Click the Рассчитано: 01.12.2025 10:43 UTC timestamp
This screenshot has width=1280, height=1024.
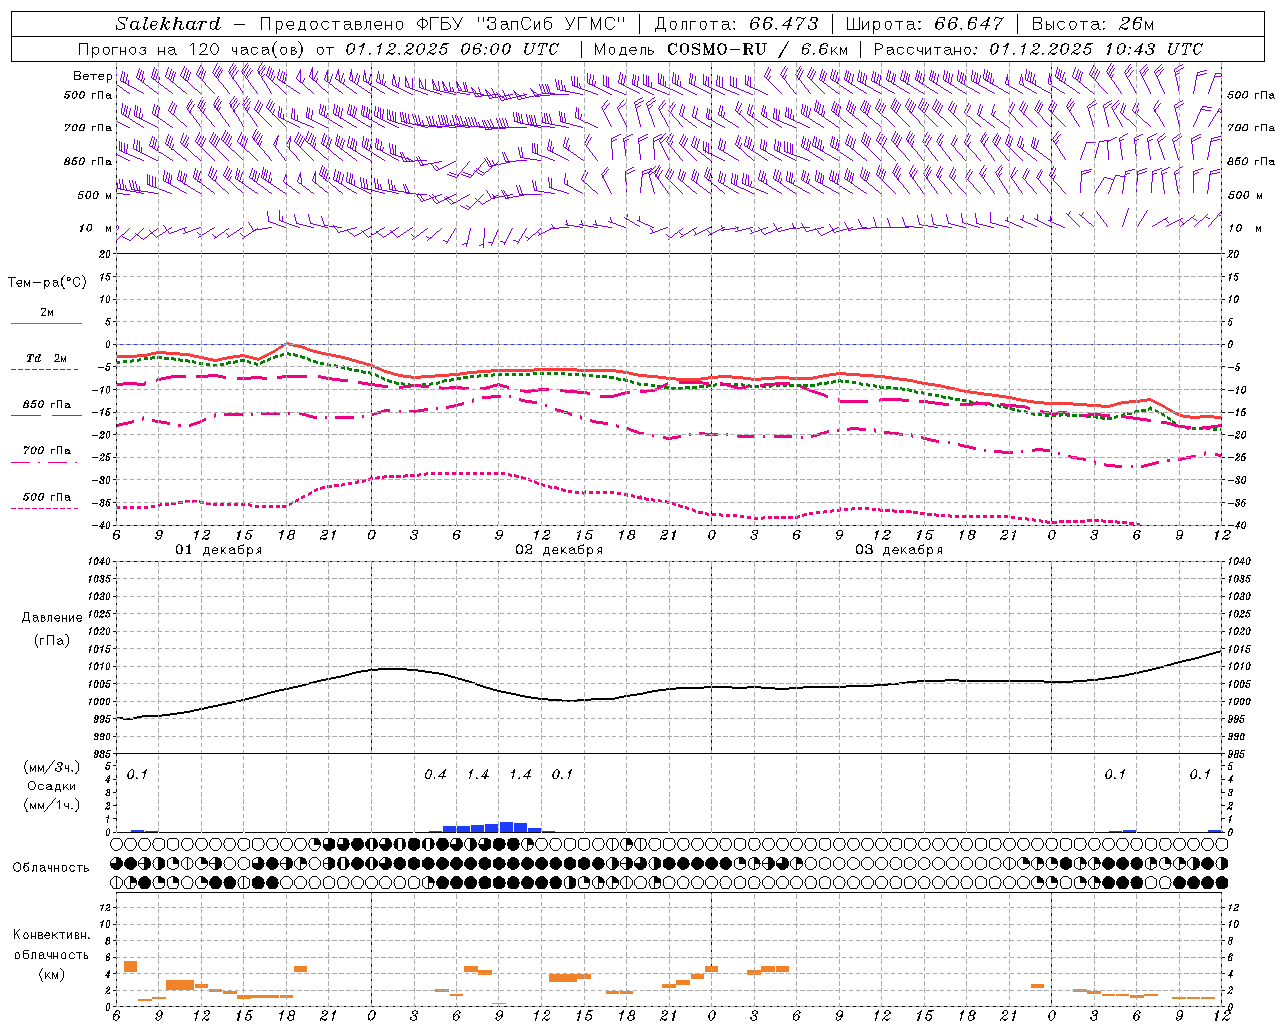click(x=1038, y=49)
